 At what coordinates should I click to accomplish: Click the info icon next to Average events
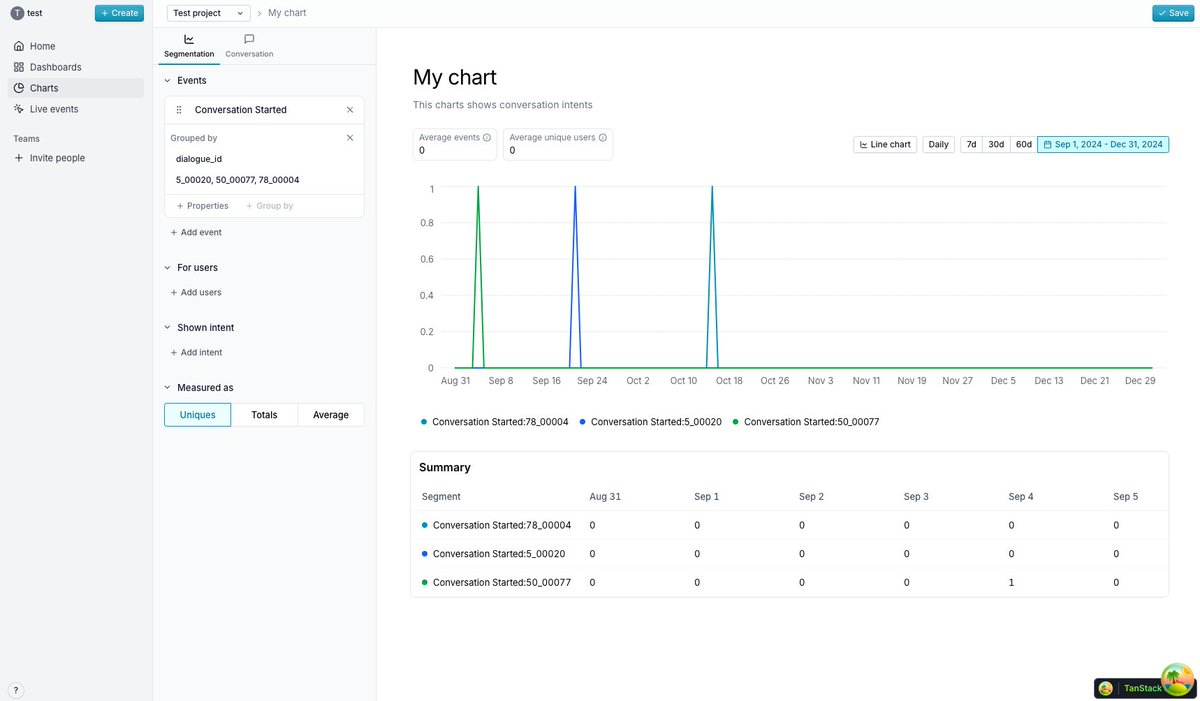pos(487,138)
